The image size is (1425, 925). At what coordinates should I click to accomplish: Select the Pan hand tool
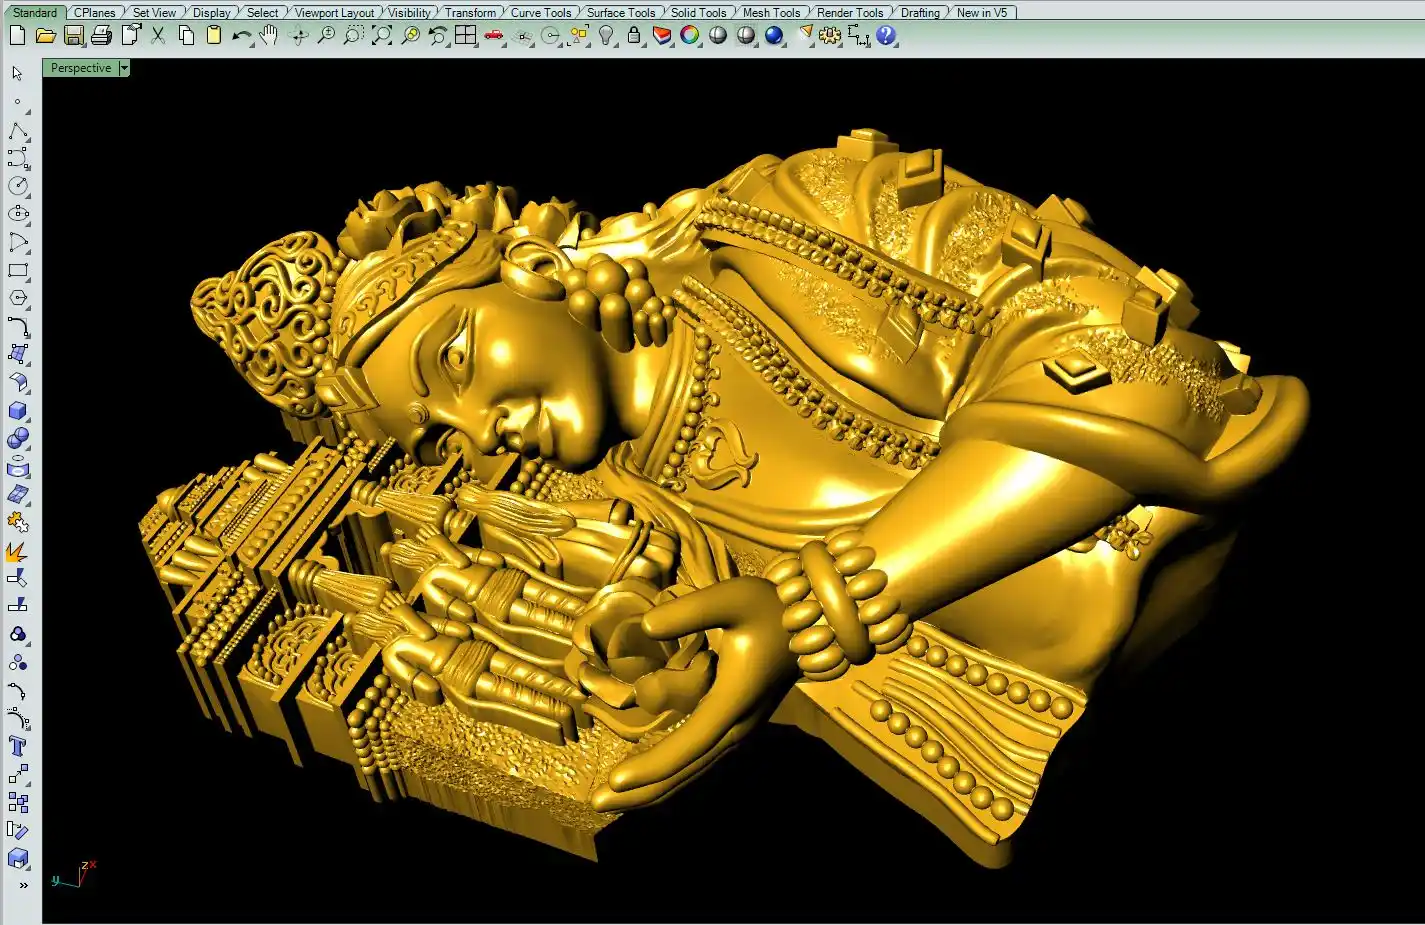269,36
